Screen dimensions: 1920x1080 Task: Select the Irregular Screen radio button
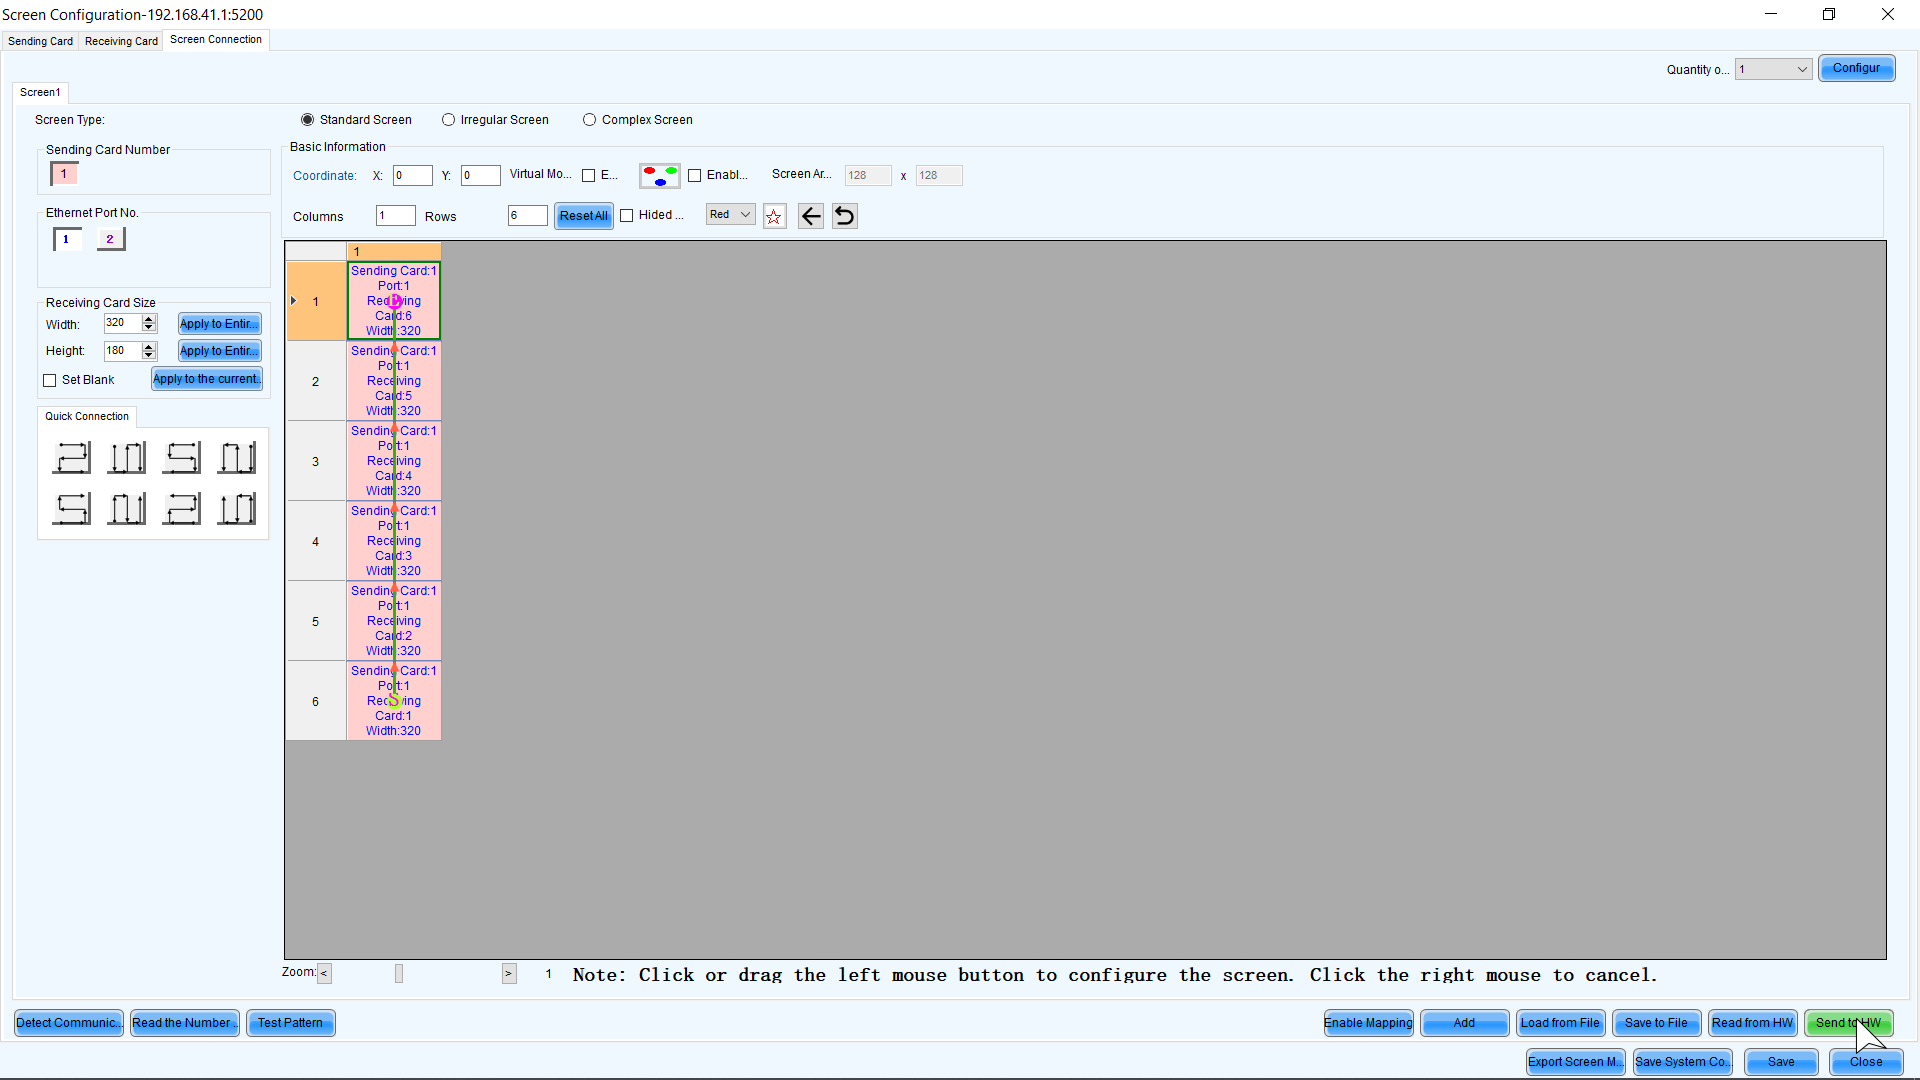point(449,120)
